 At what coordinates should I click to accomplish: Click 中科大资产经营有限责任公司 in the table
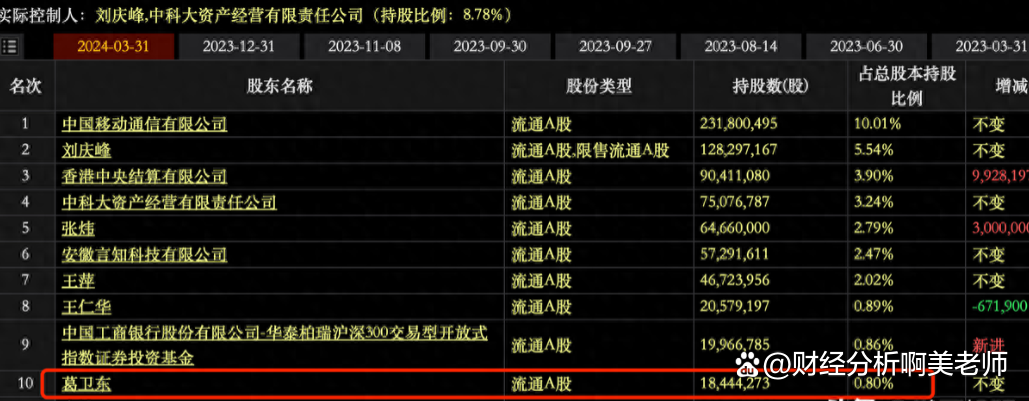pos(169,202)
